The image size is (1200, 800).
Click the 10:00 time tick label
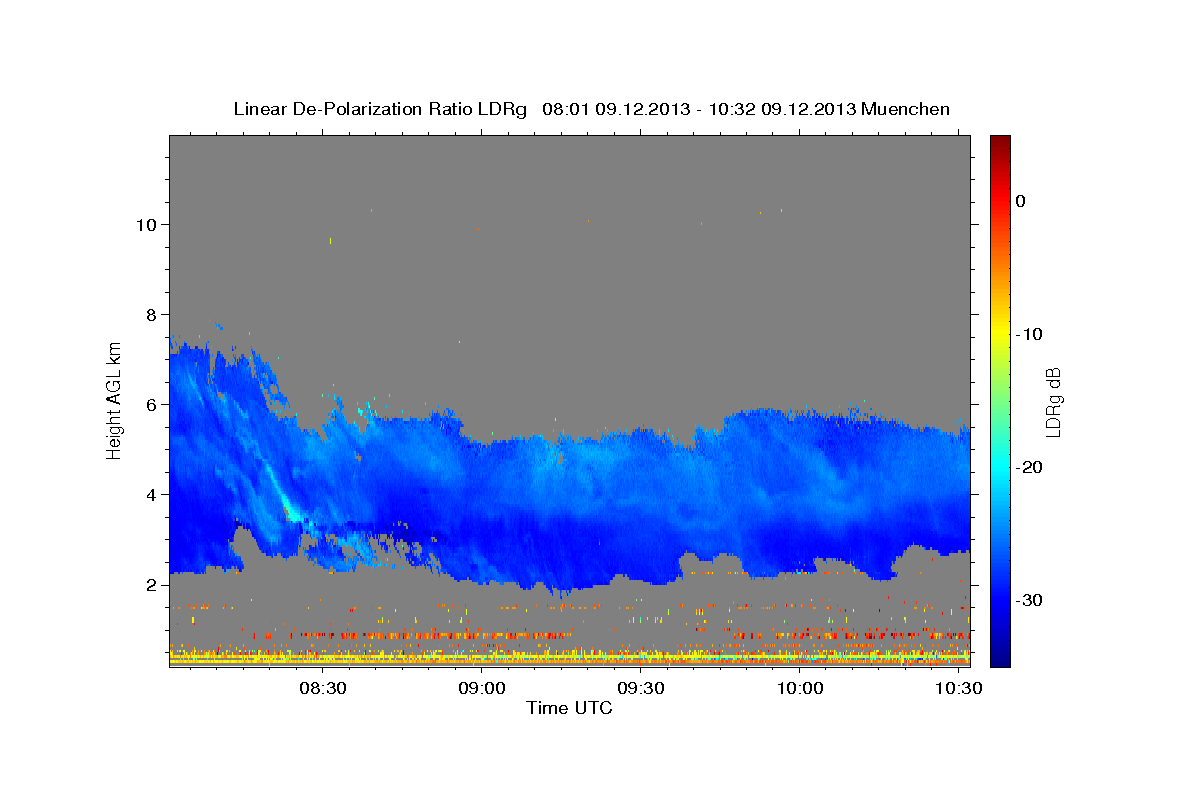click(801, 689)
